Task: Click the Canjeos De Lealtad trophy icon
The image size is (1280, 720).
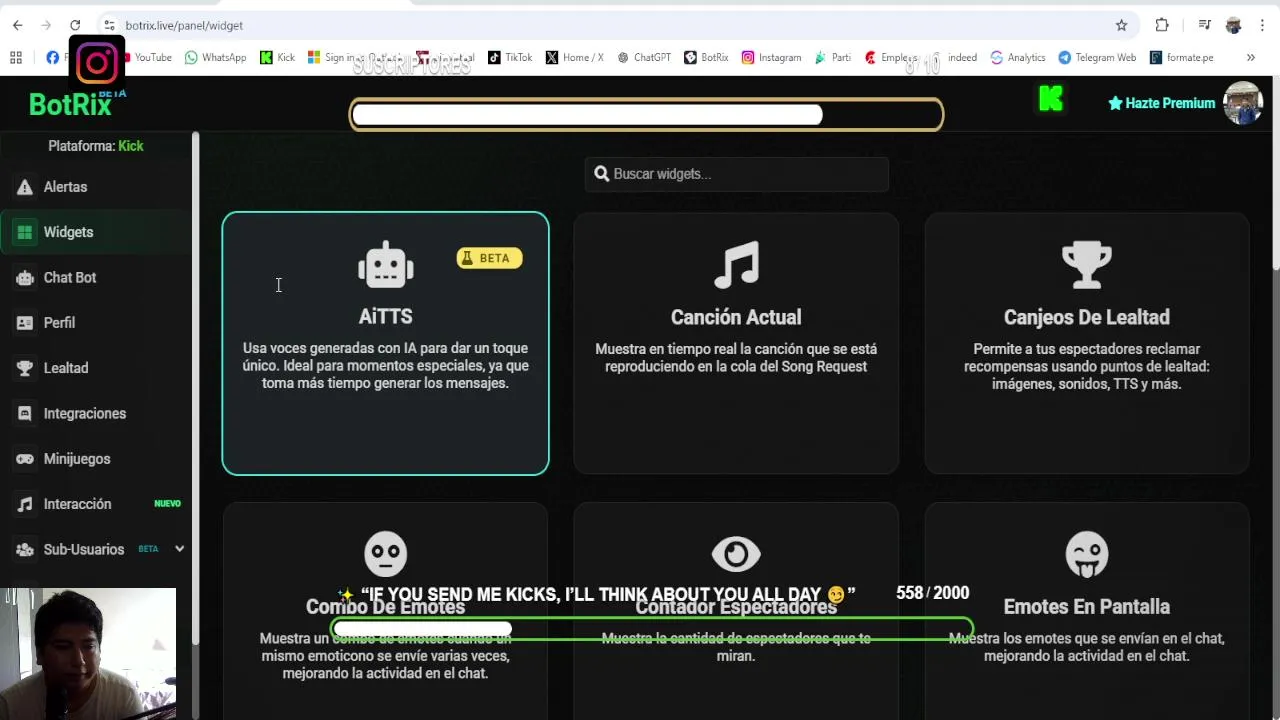Action: (x=1087, y=265)
